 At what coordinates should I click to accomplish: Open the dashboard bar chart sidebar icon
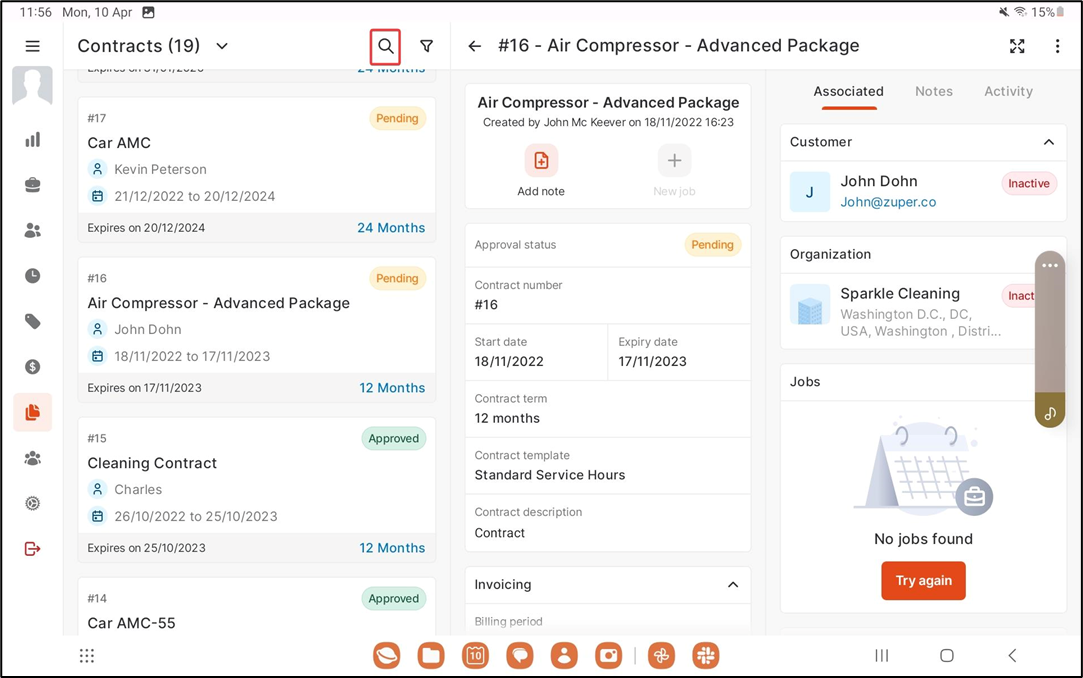(x=33, y=140)
